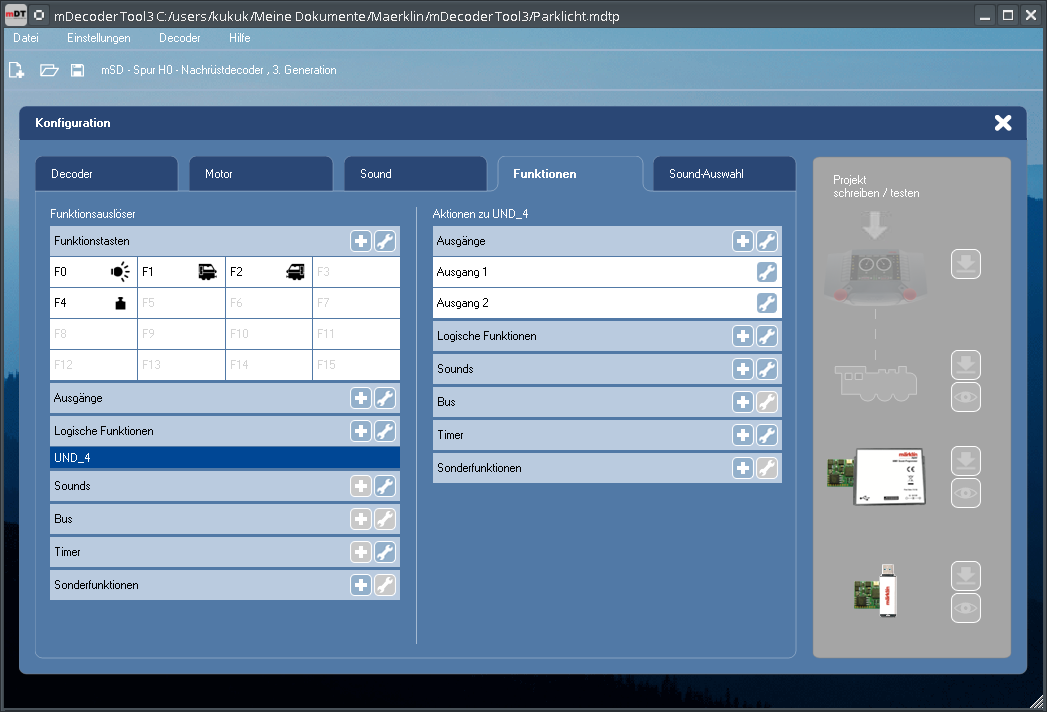The width and height of the screenshot is (1047, 712).
Task: Open wrench settings for the actions Timer row
Action: (x=767, y=435)
